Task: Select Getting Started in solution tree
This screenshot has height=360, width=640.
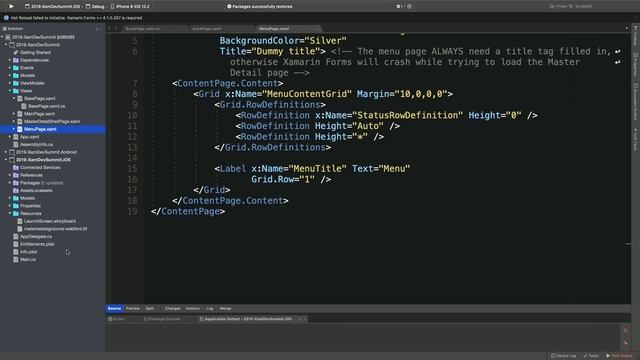Action: click(x=35, y=53)
